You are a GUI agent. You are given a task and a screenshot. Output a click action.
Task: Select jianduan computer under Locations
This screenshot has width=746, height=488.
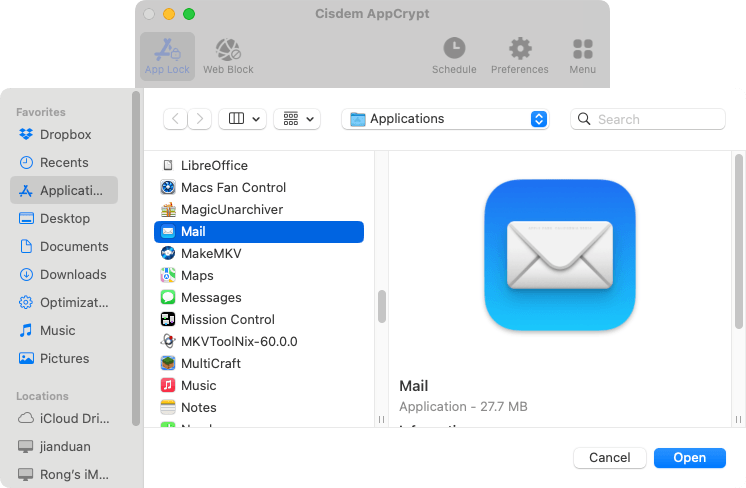[x=64, y=447]
